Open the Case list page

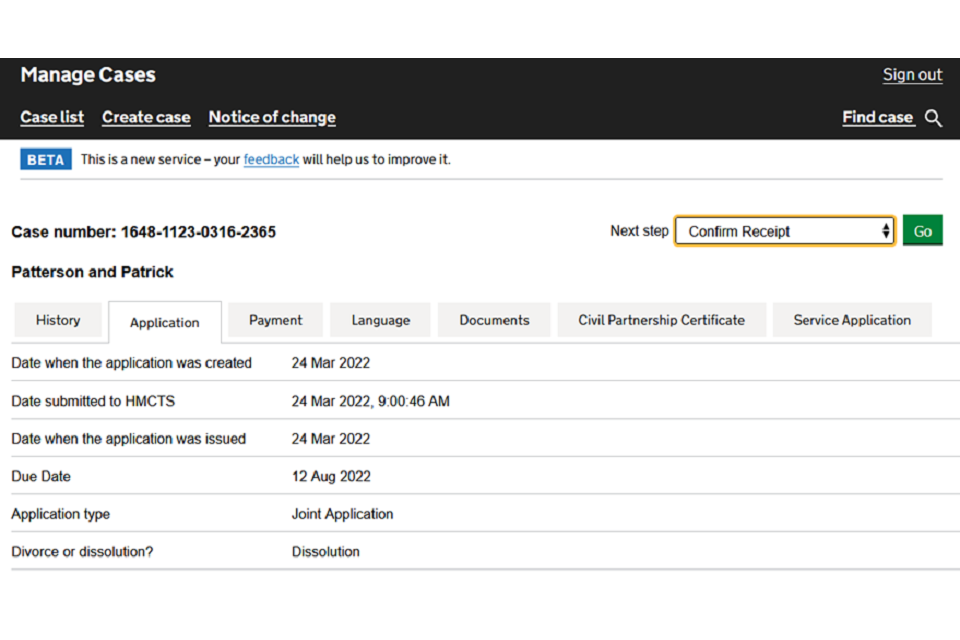point(52,117)
